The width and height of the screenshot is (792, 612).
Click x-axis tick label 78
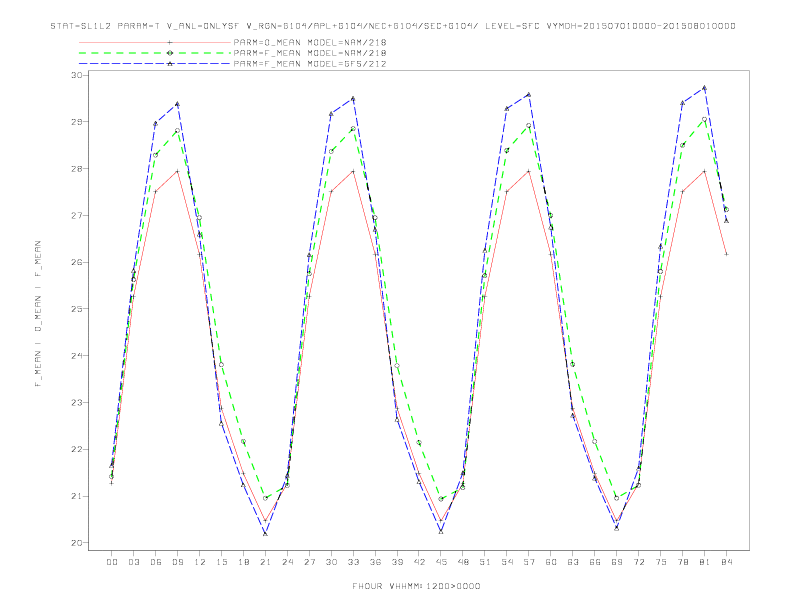coord(683,562)
